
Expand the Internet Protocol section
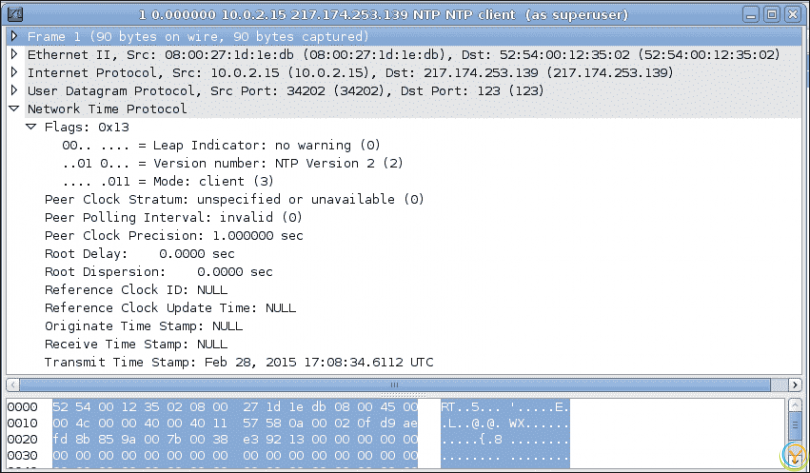[x=14, y=73]
